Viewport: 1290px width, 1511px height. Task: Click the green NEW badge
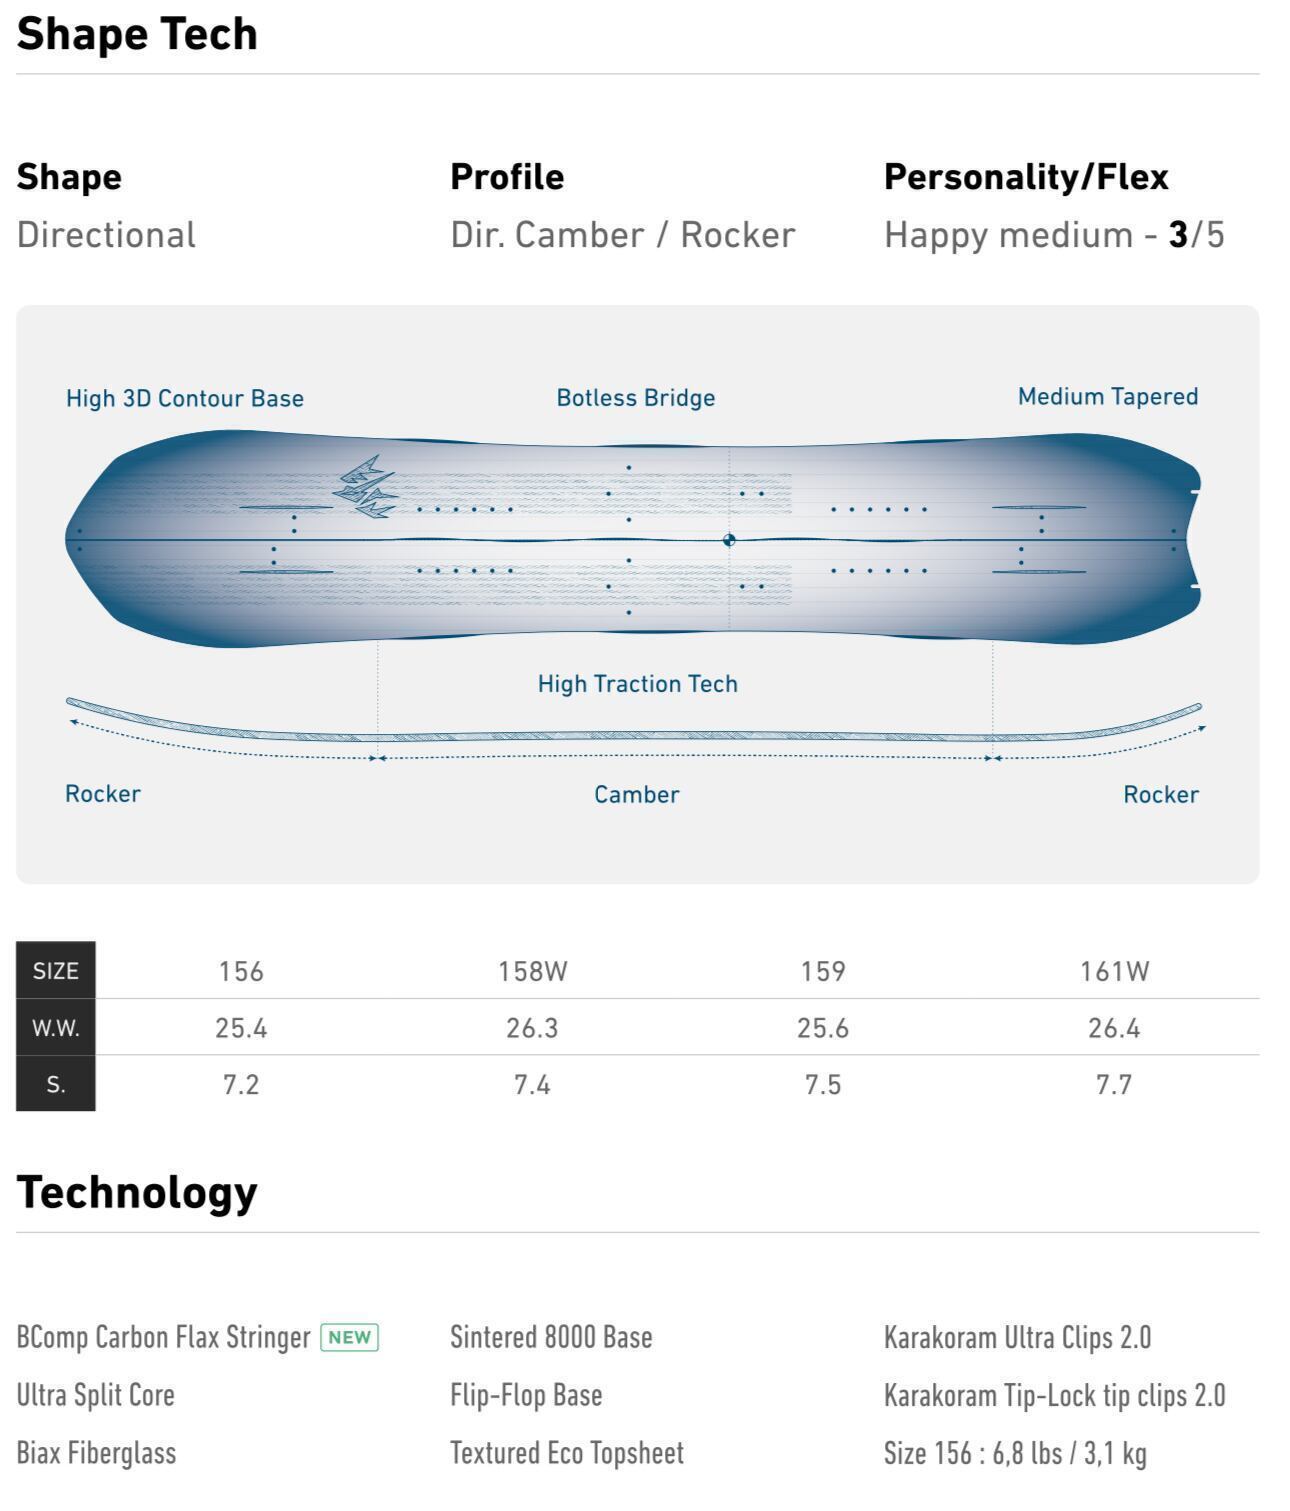point(349,1337)
